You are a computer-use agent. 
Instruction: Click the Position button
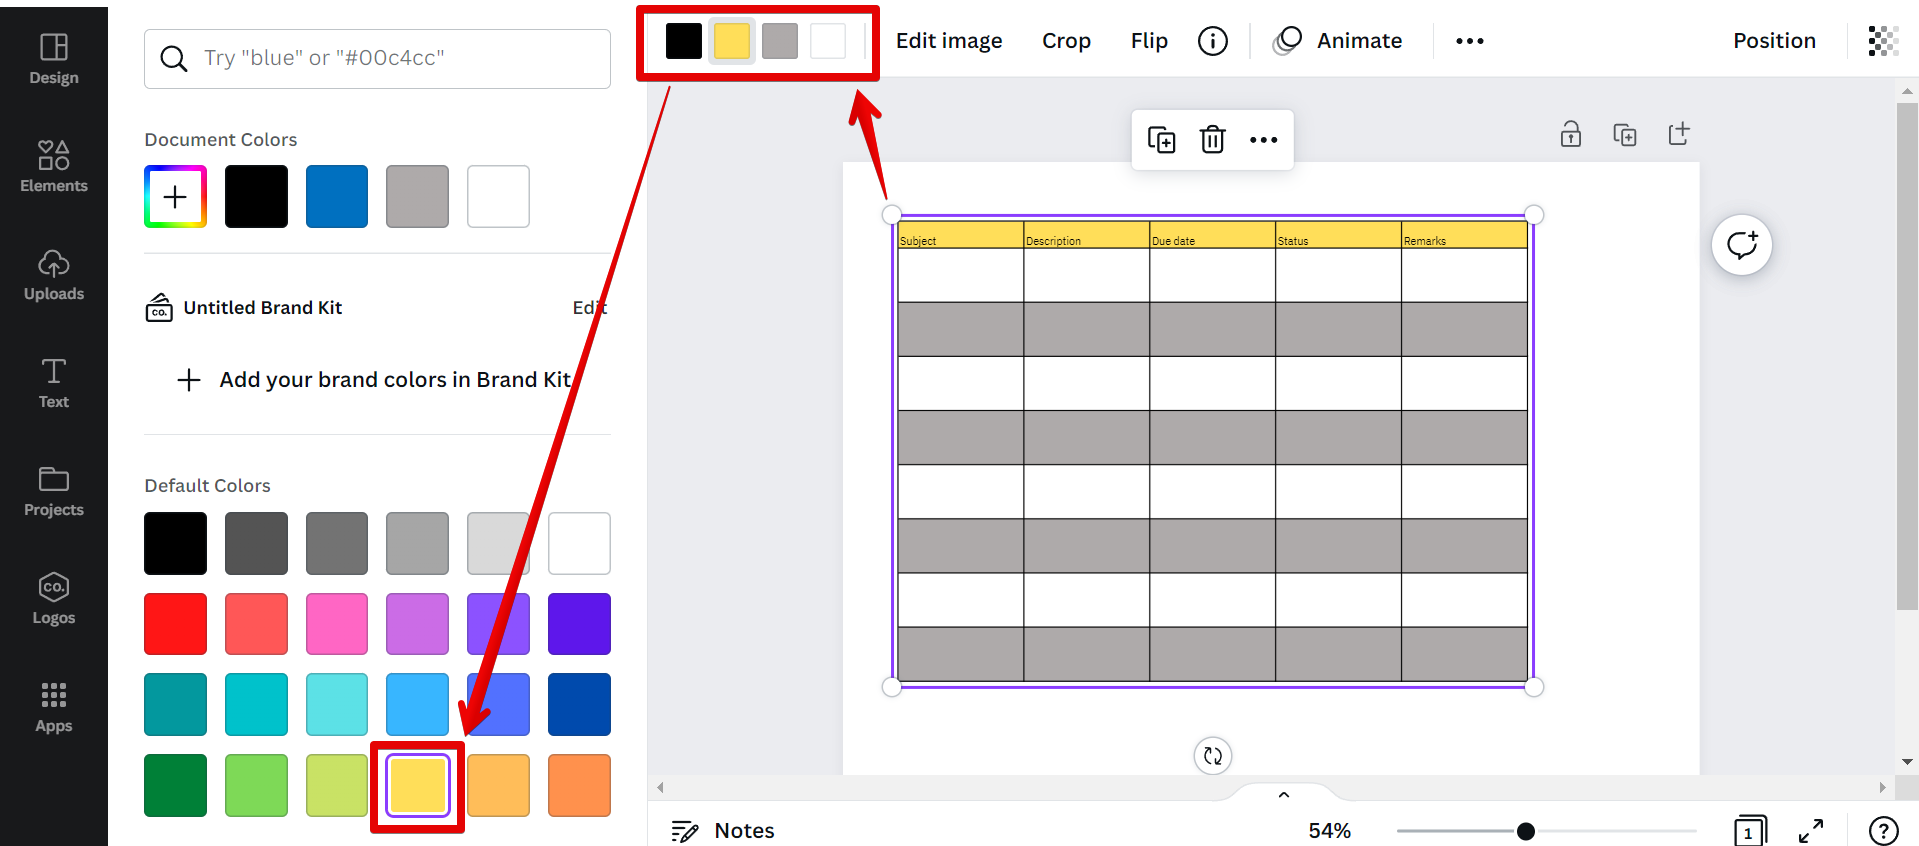click(1774, 41)
